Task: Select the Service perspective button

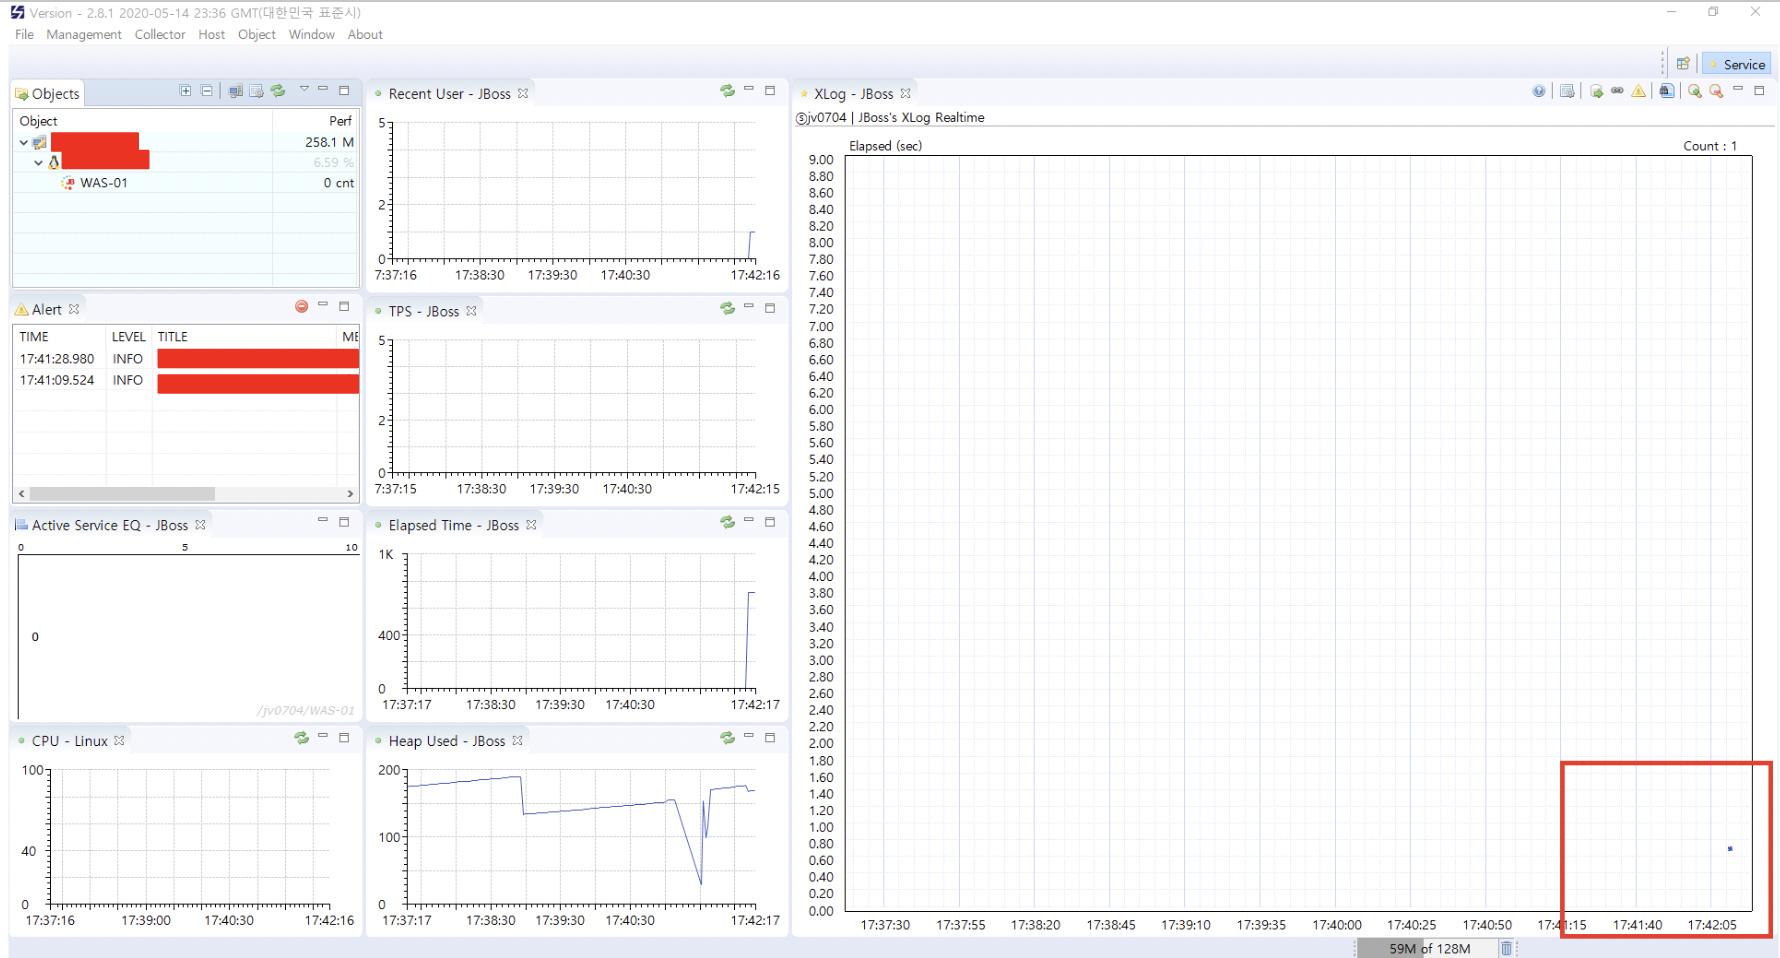Action: pyautogui.click(x=1736, y=64)
